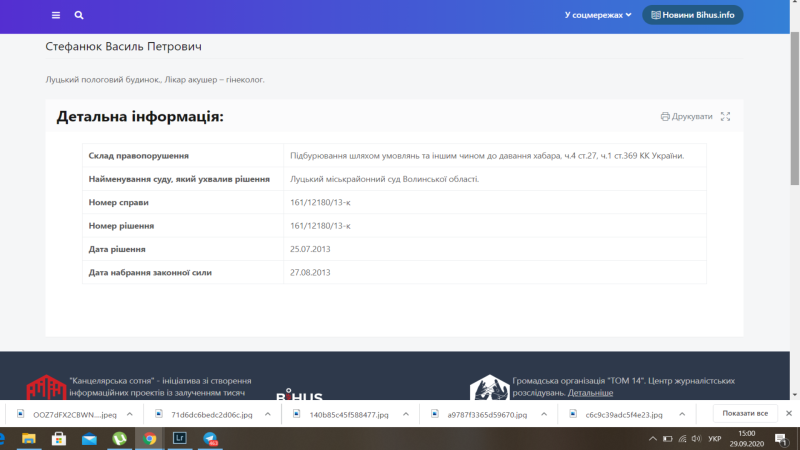Toggle fullscreen for details panel
800x450 pixels.
[x=726, y=117]
